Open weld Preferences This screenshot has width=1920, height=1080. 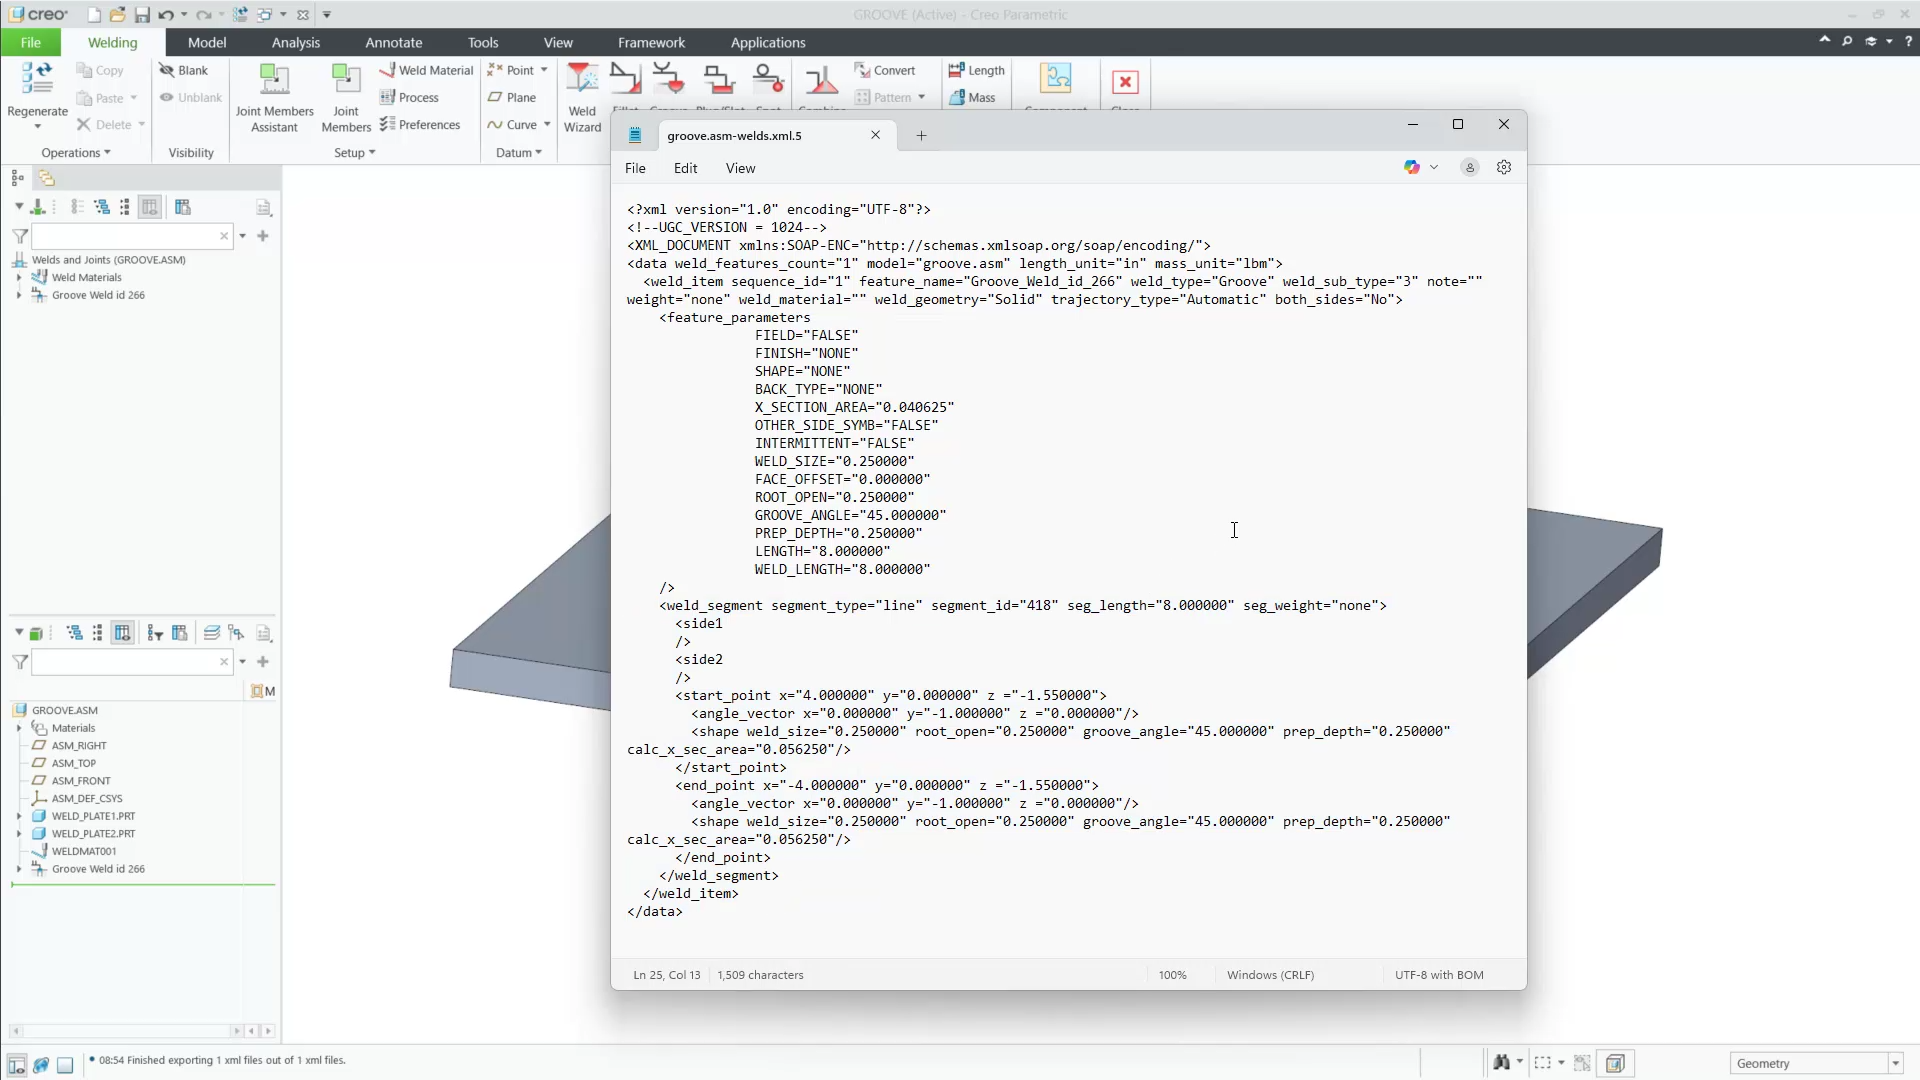click(420, 124)
